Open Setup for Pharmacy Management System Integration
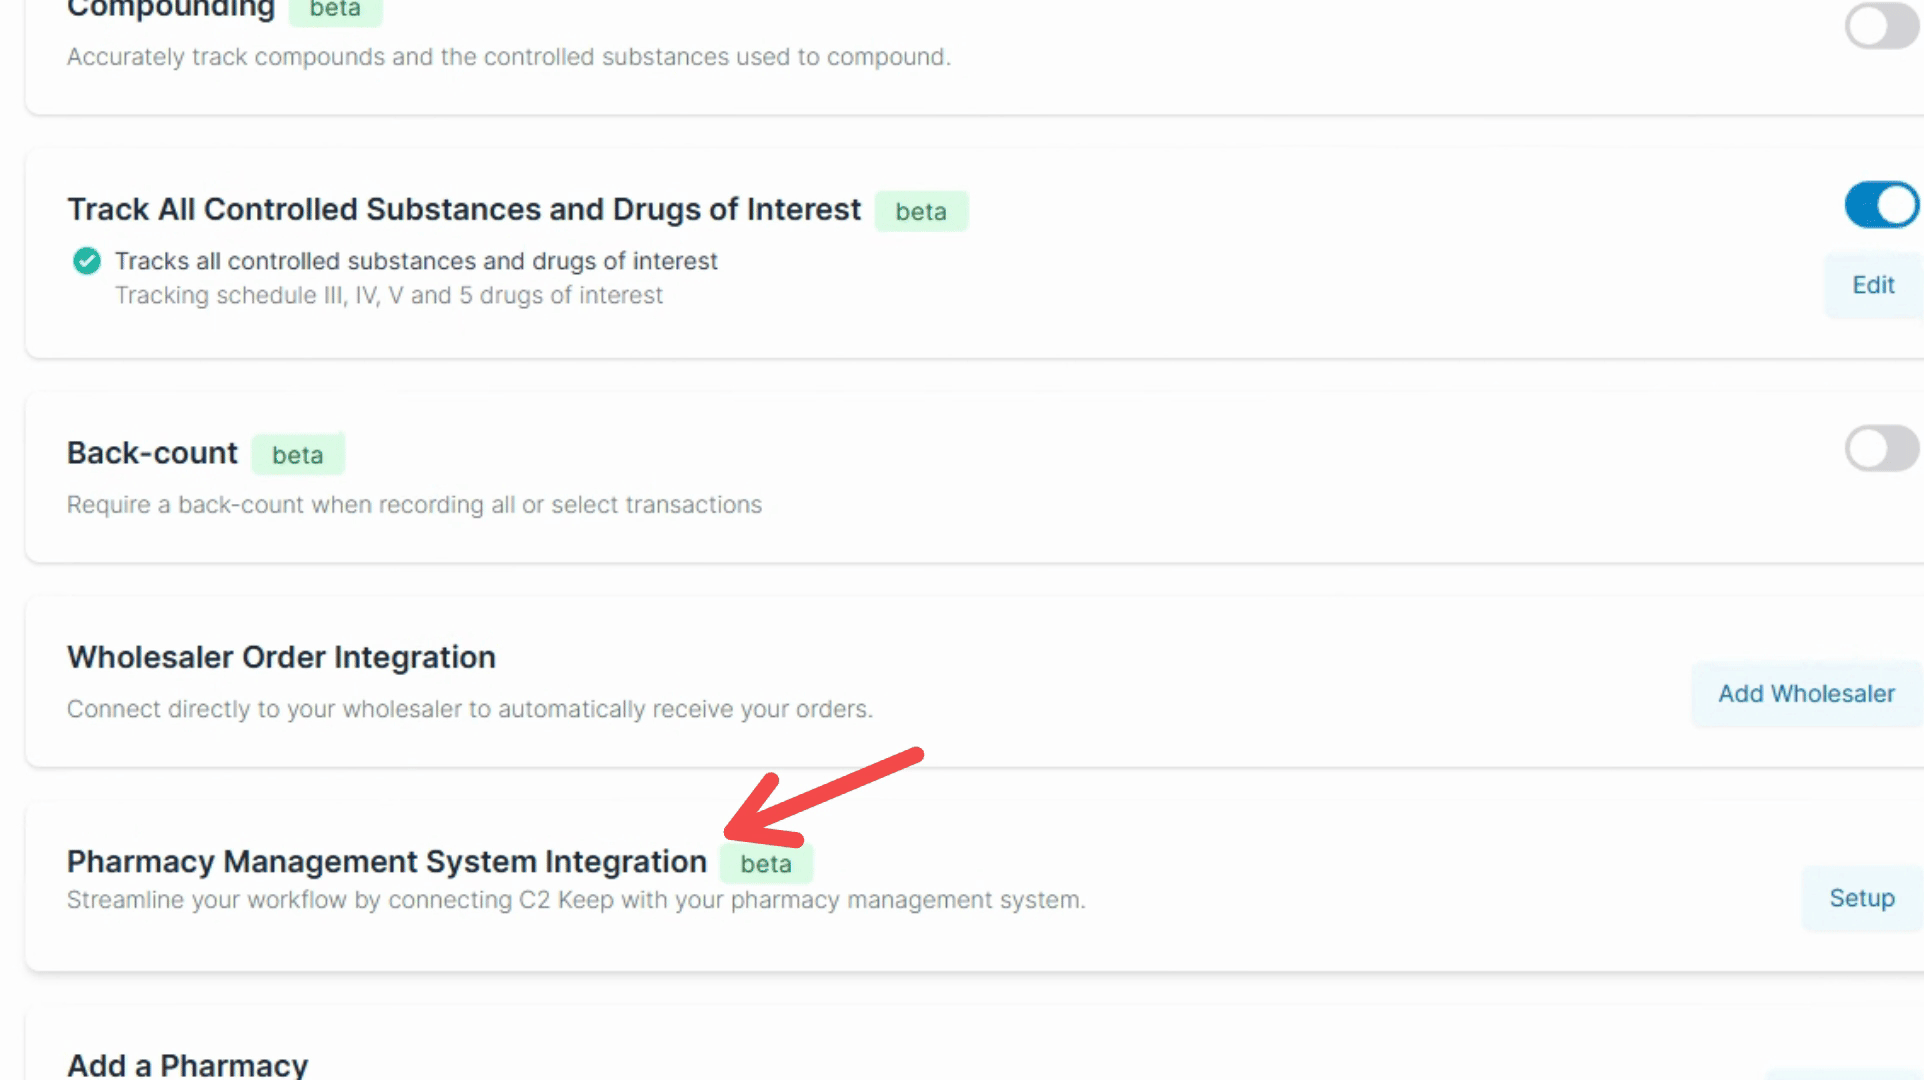This screenshot has height=1080, width=1924. (x=1861, y=898)
